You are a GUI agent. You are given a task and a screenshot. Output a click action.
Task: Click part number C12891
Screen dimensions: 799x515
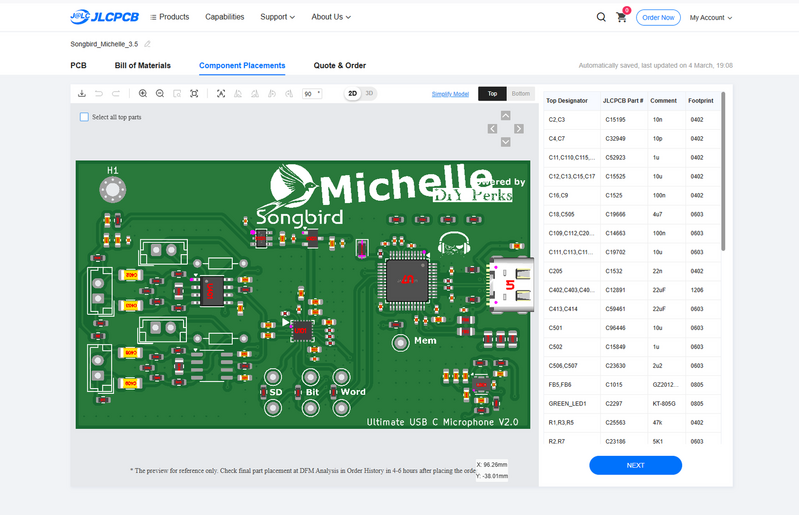pos(615,290)
